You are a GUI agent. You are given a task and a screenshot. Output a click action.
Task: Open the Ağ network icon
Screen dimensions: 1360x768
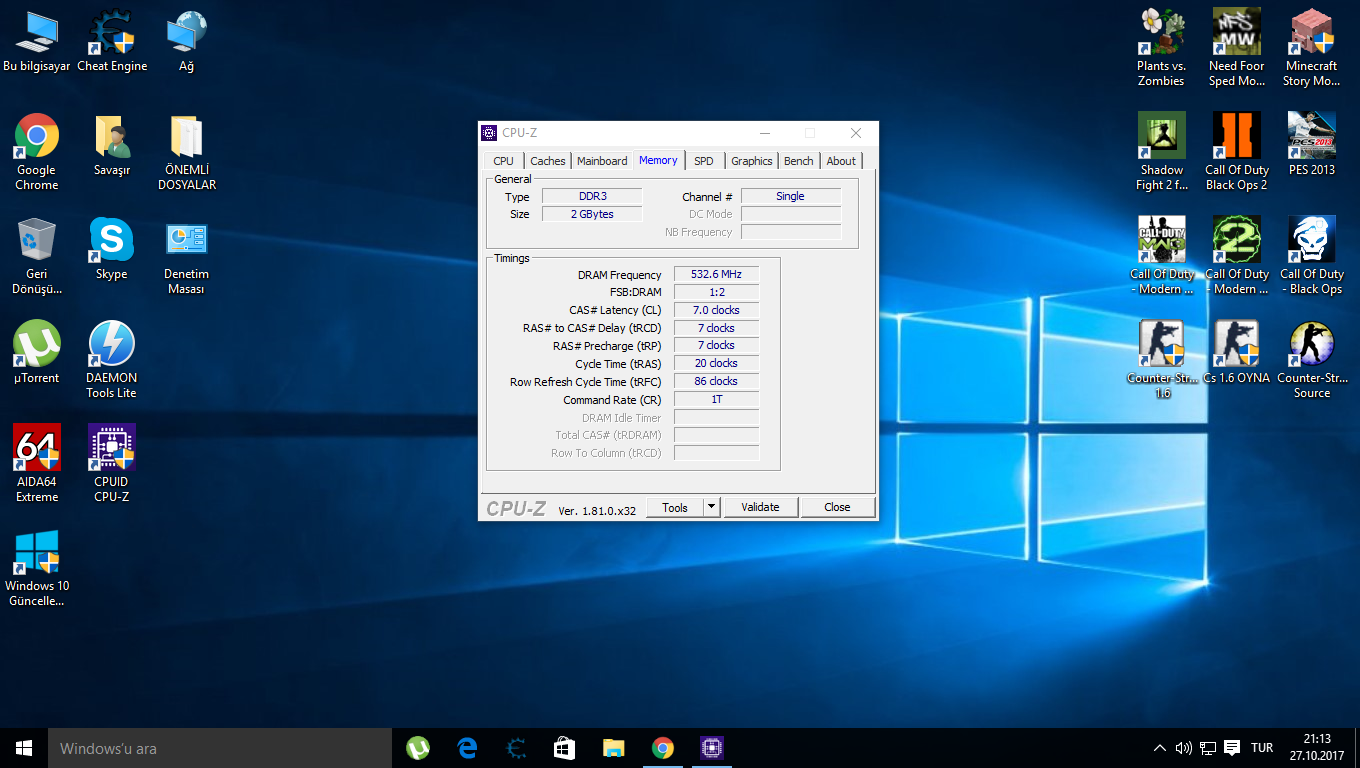coord(186,41)
